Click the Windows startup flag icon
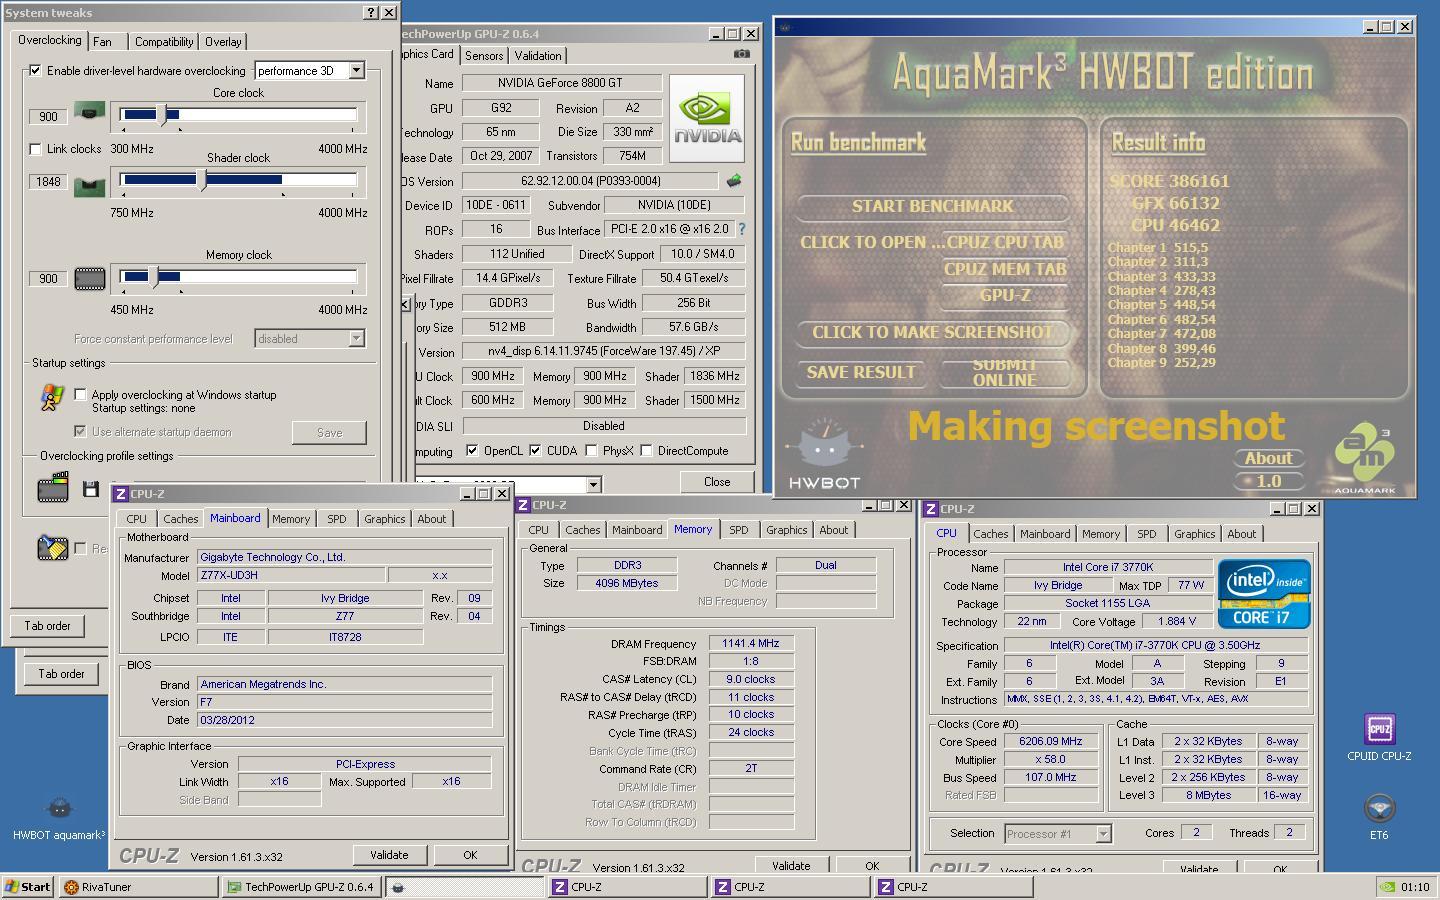The image size is (1440, 900). pyautogui.click(x=52, y=398)
